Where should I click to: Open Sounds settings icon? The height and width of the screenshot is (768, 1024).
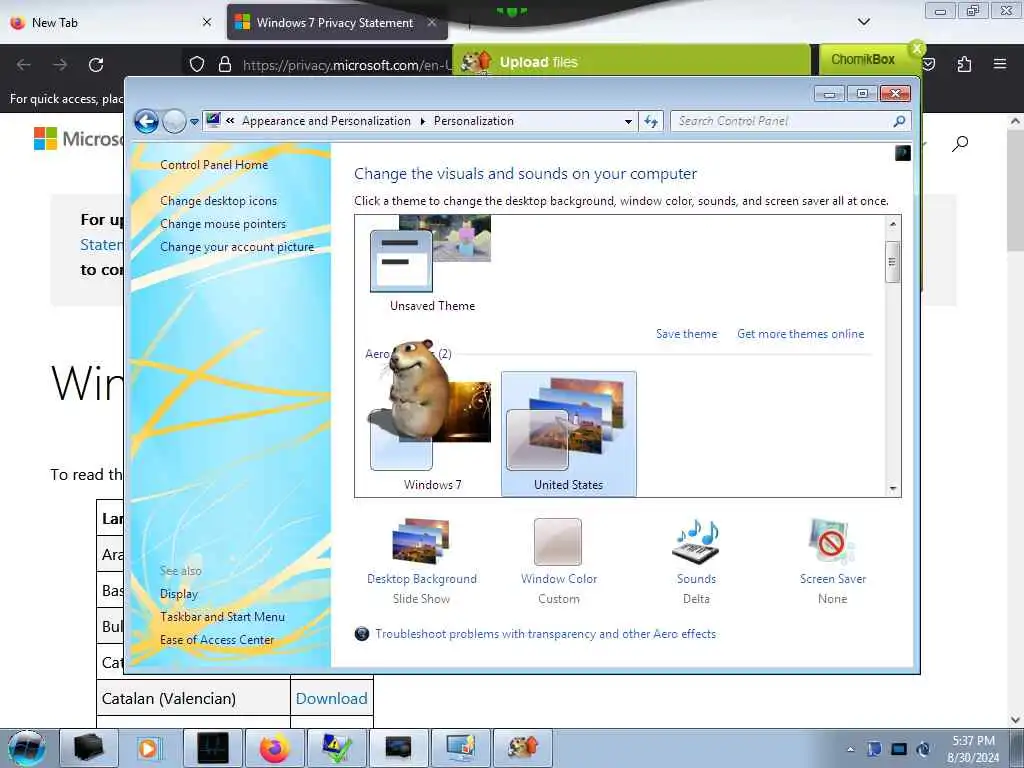[x=696, y=542]
